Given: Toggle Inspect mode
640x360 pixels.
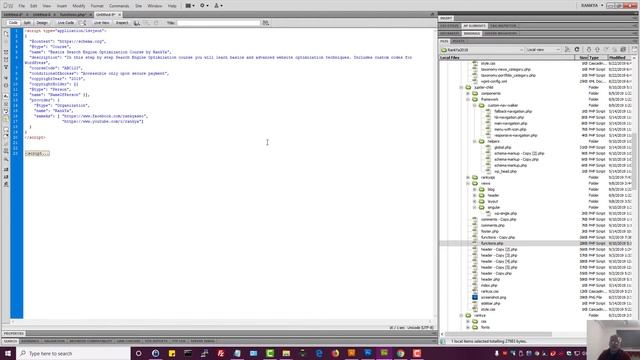Looking at the screenshot, I should pyautogui.click(x=122, y=23).
